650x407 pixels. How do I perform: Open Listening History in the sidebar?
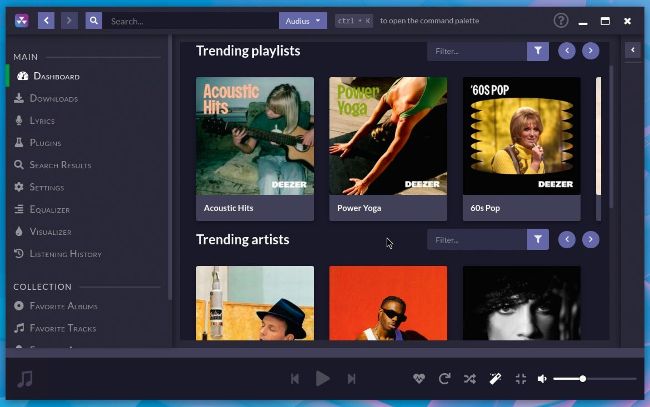(58, 254)
